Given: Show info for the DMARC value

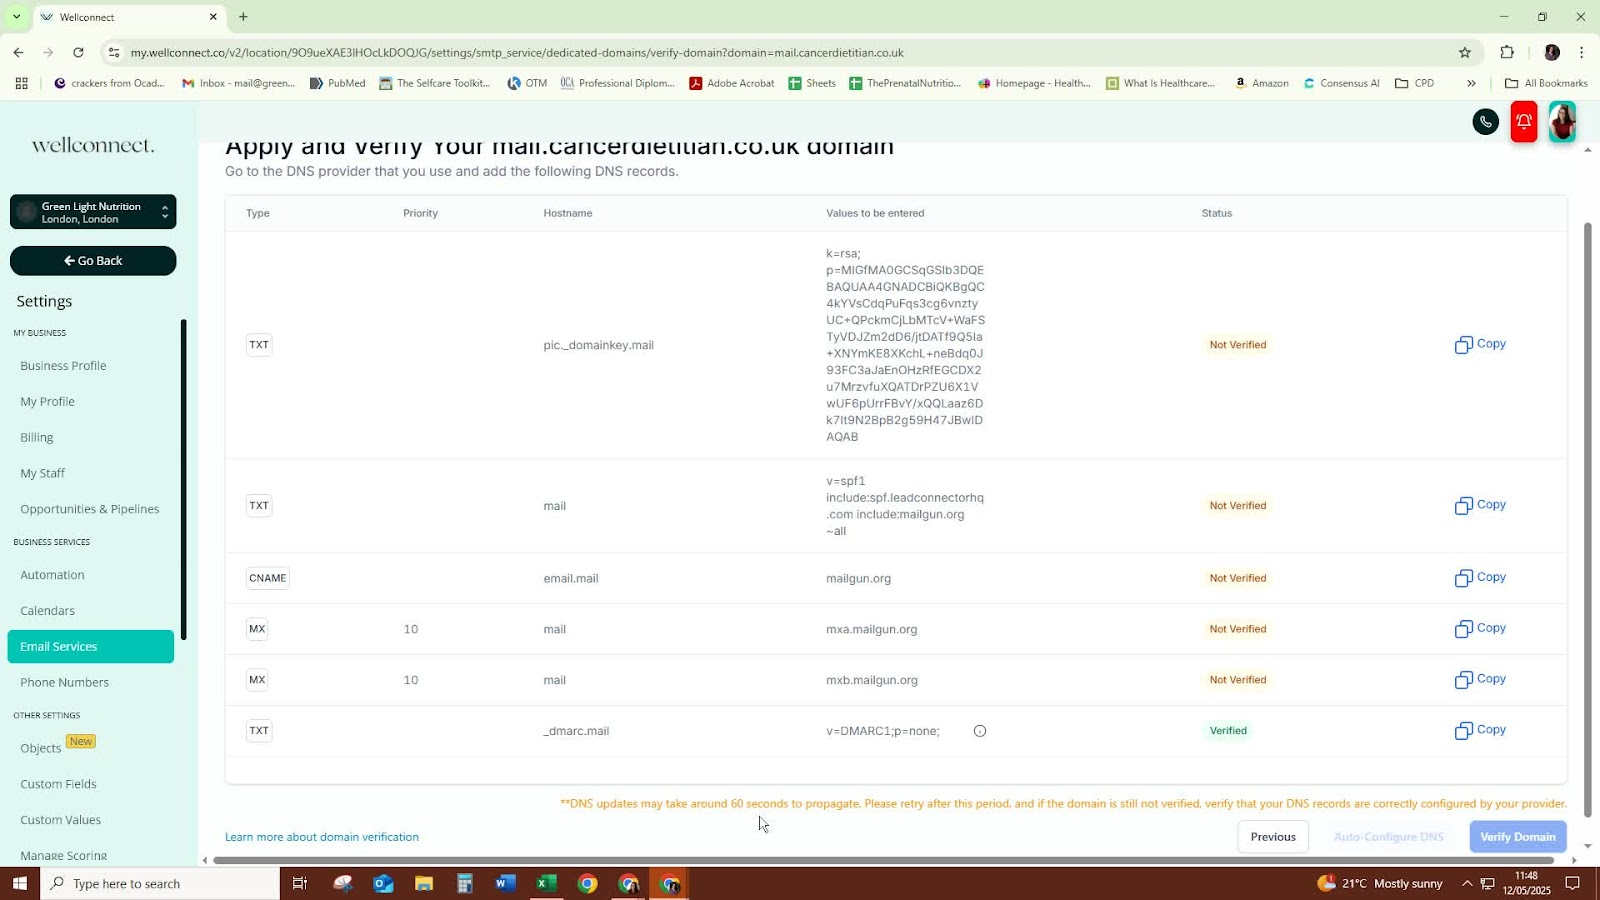Looking at the screenshot, I should pos(980,731).
